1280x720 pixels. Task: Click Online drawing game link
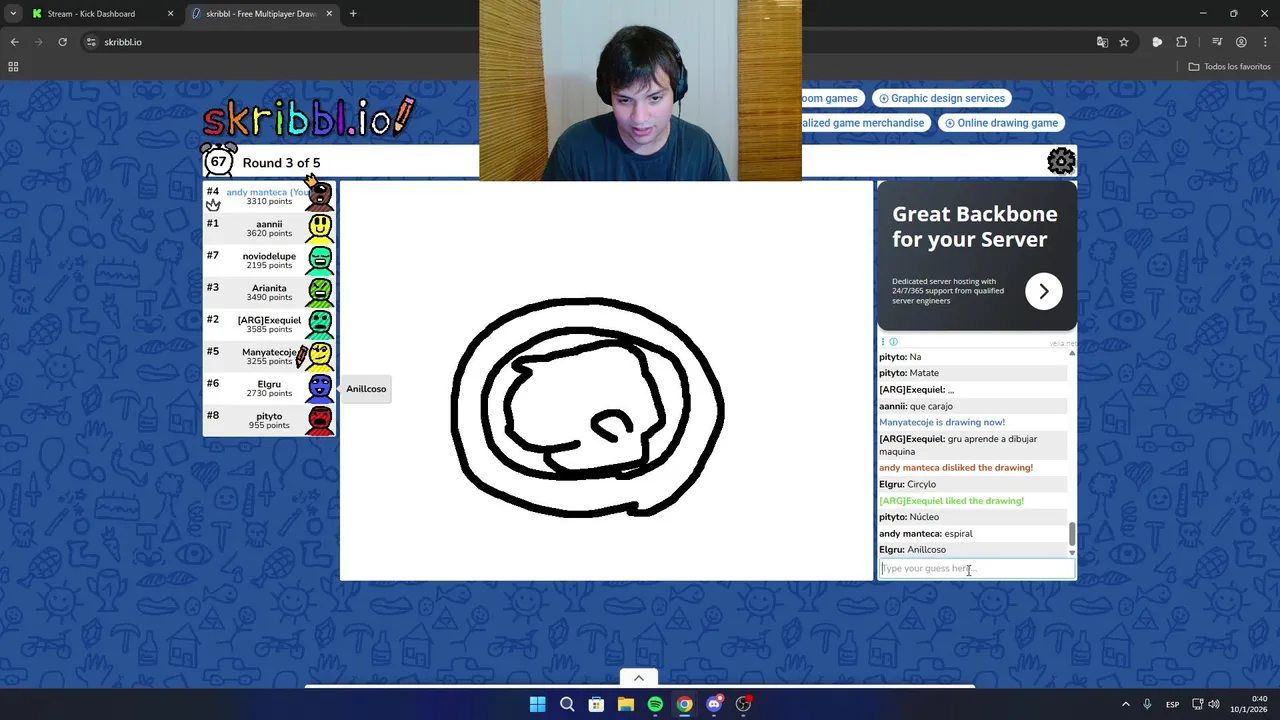pos(1001,123)
